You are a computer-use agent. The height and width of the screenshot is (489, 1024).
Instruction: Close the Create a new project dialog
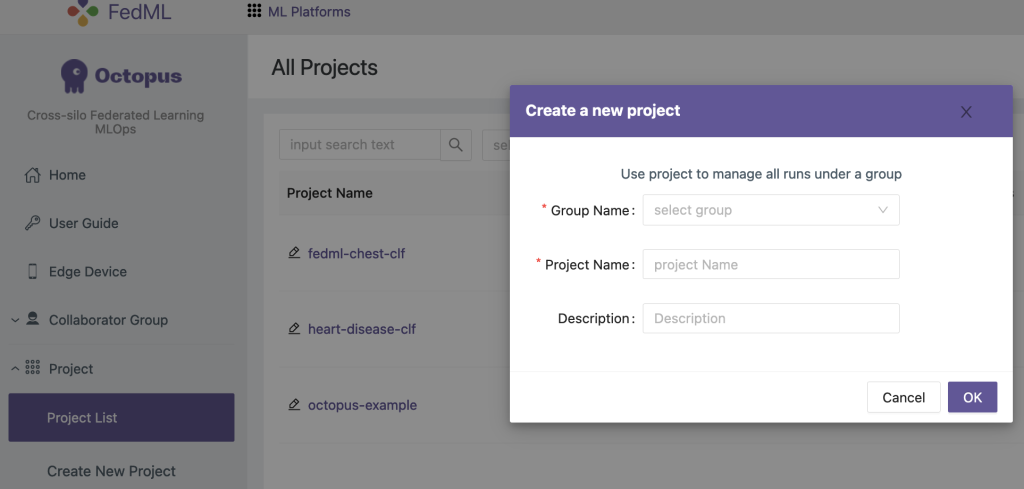pyautogui.click(x=966, y=112)
